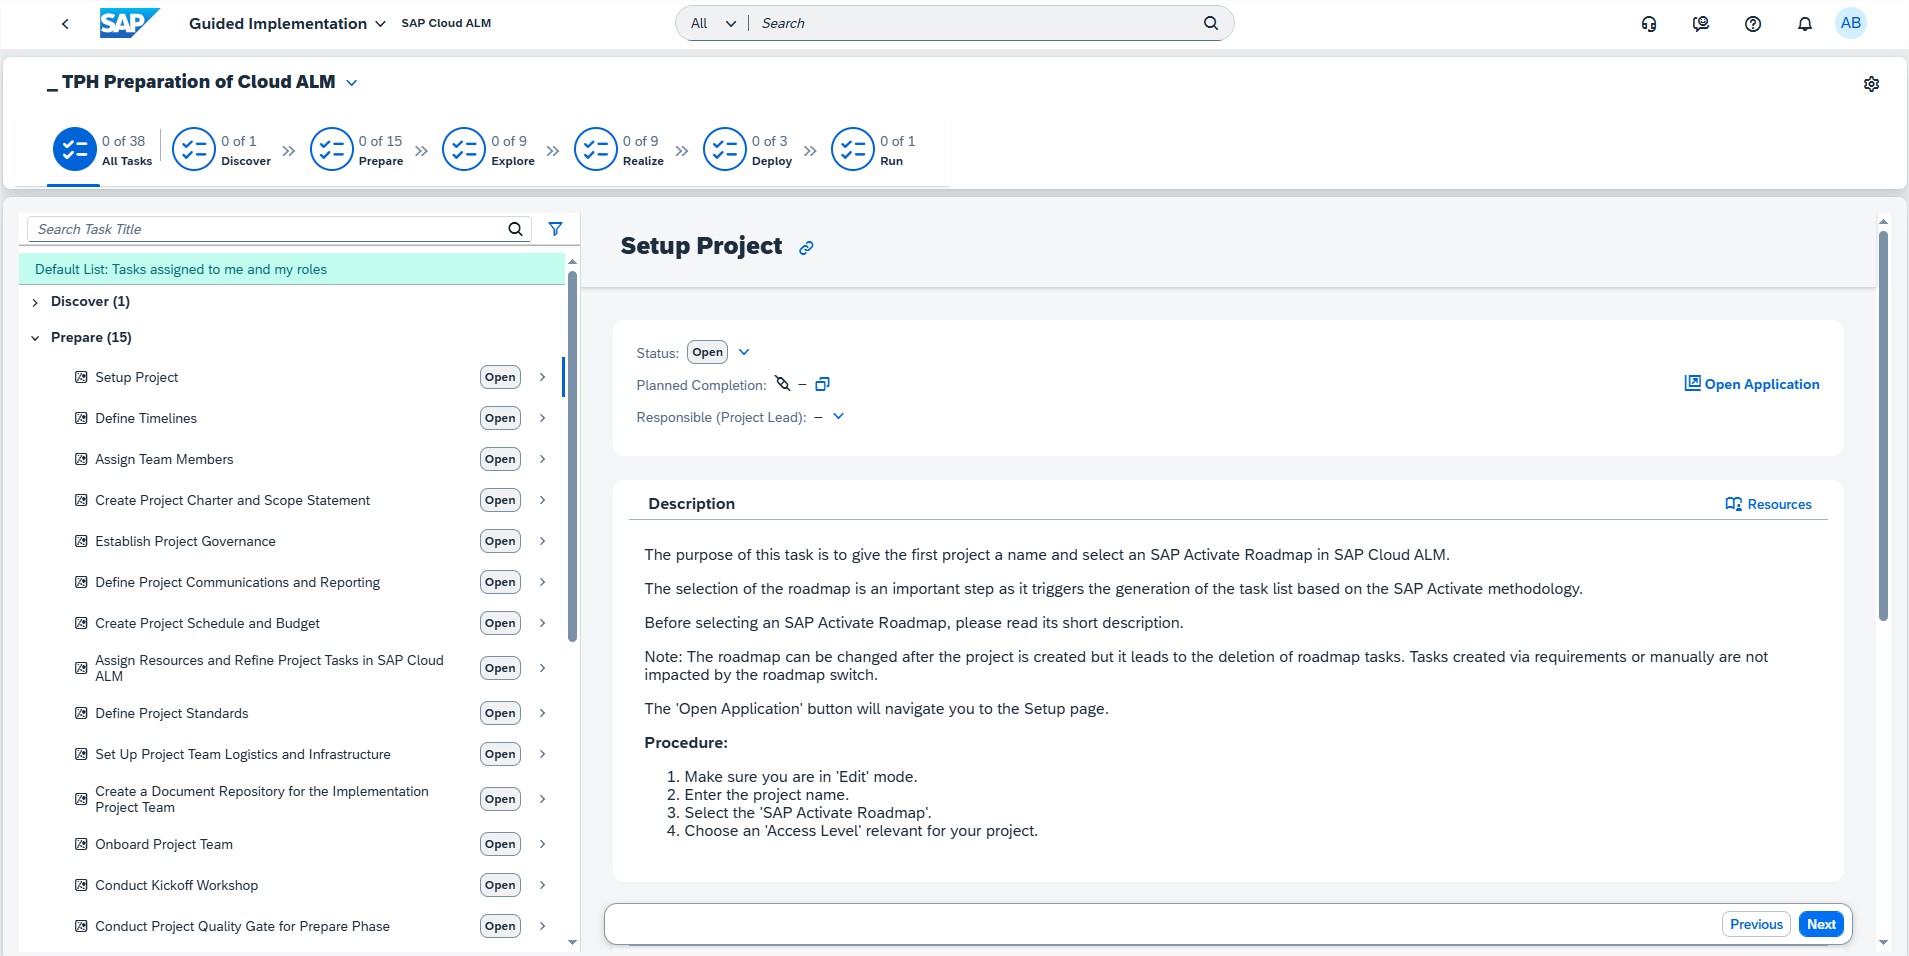Go back using the back arrow

coord(65,24)
